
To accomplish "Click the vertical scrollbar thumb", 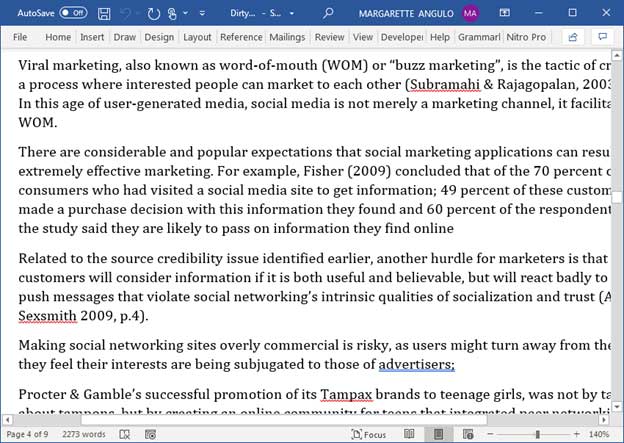I will [x=617, y=197].
